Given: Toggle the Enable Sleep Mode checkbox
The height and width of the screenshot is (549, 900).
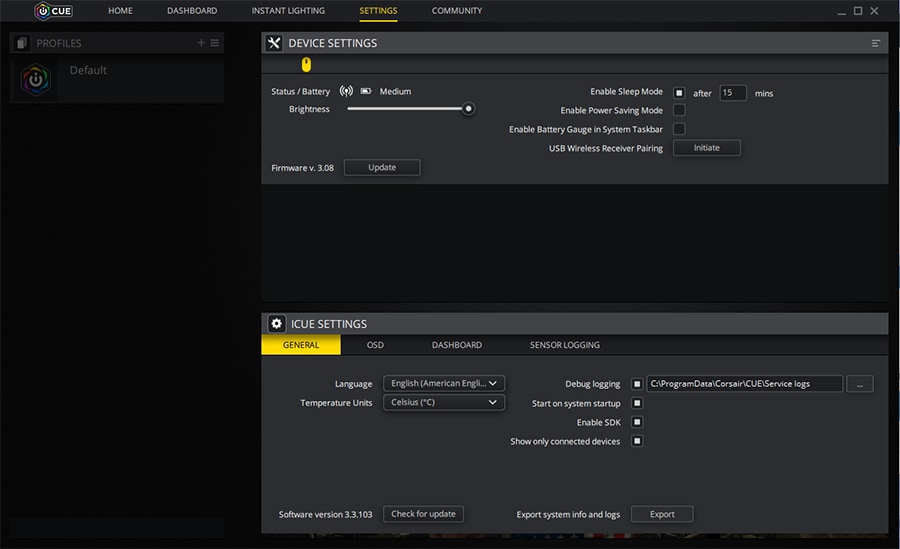Looking at the screenshot, I should click(x=679, y=92).
